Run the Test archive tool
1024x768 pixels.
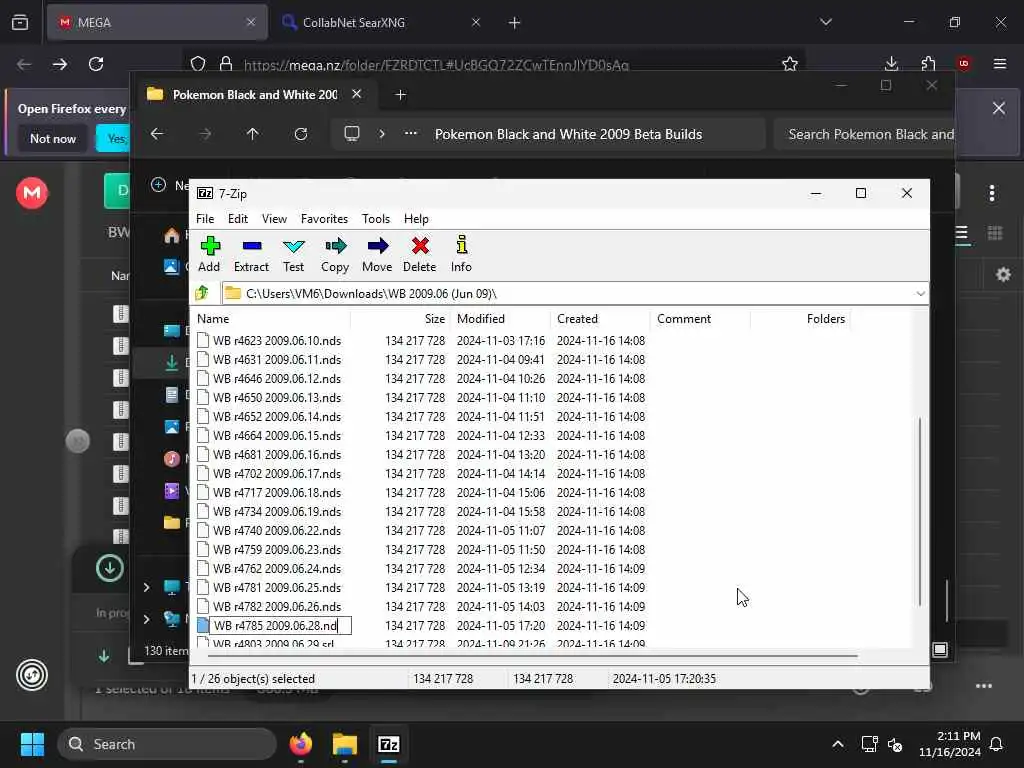click(x=293, y=253)
